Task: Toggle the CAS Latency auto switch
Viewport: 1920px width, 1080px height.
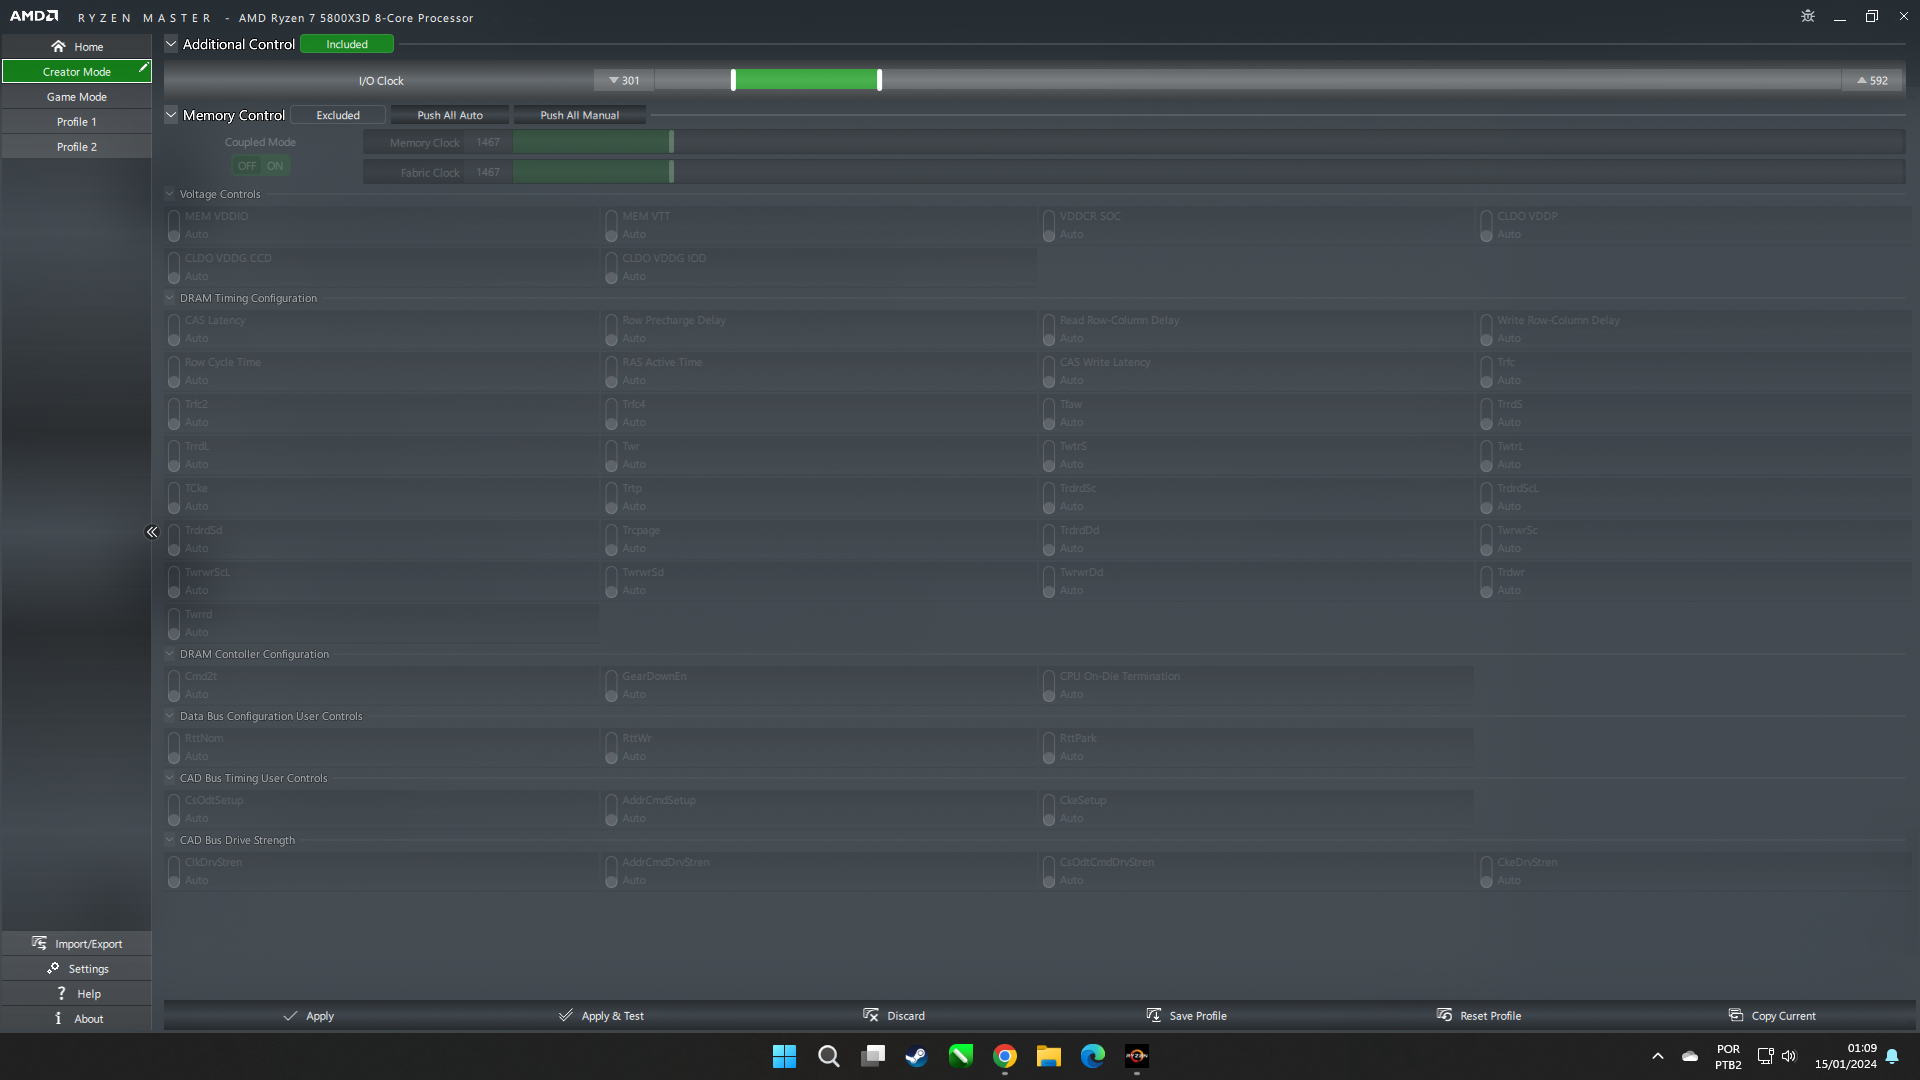Action: click(174, 329)
